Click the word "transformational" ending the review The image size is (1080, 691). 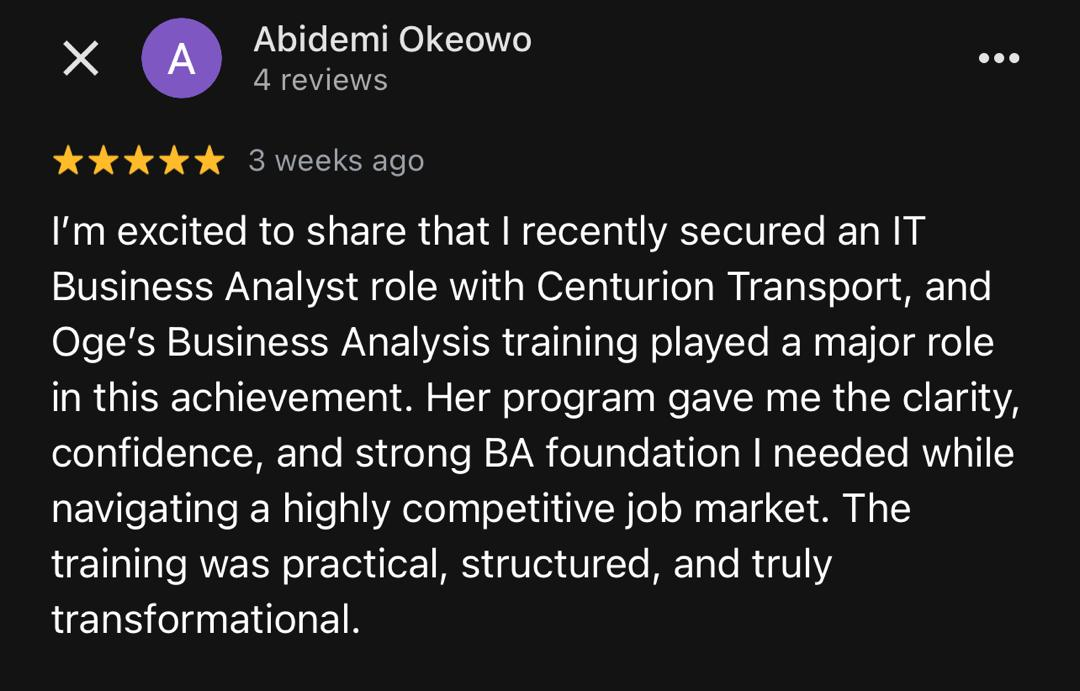click(204, 620)
